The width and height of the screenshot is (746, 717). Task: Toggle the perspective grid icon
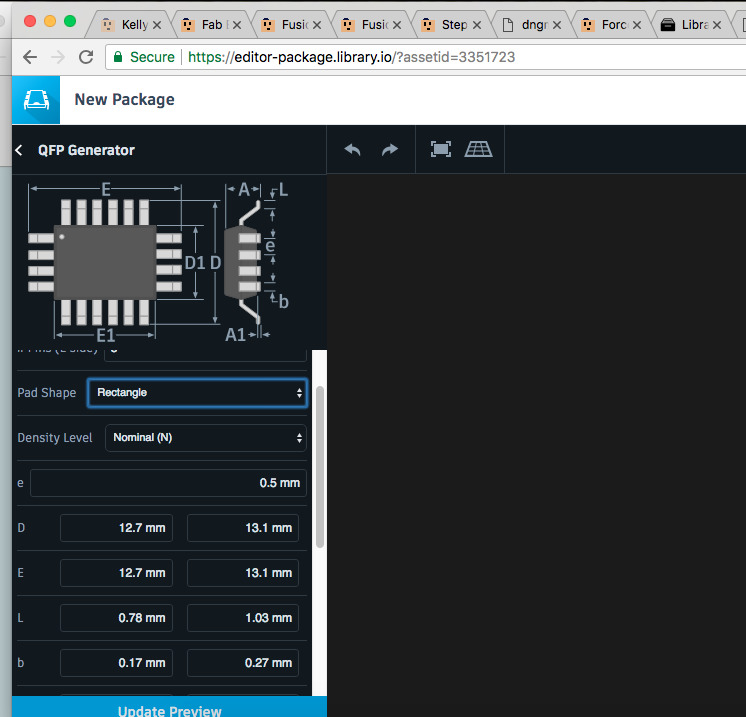pyautogui.click(x=478, y=149)
